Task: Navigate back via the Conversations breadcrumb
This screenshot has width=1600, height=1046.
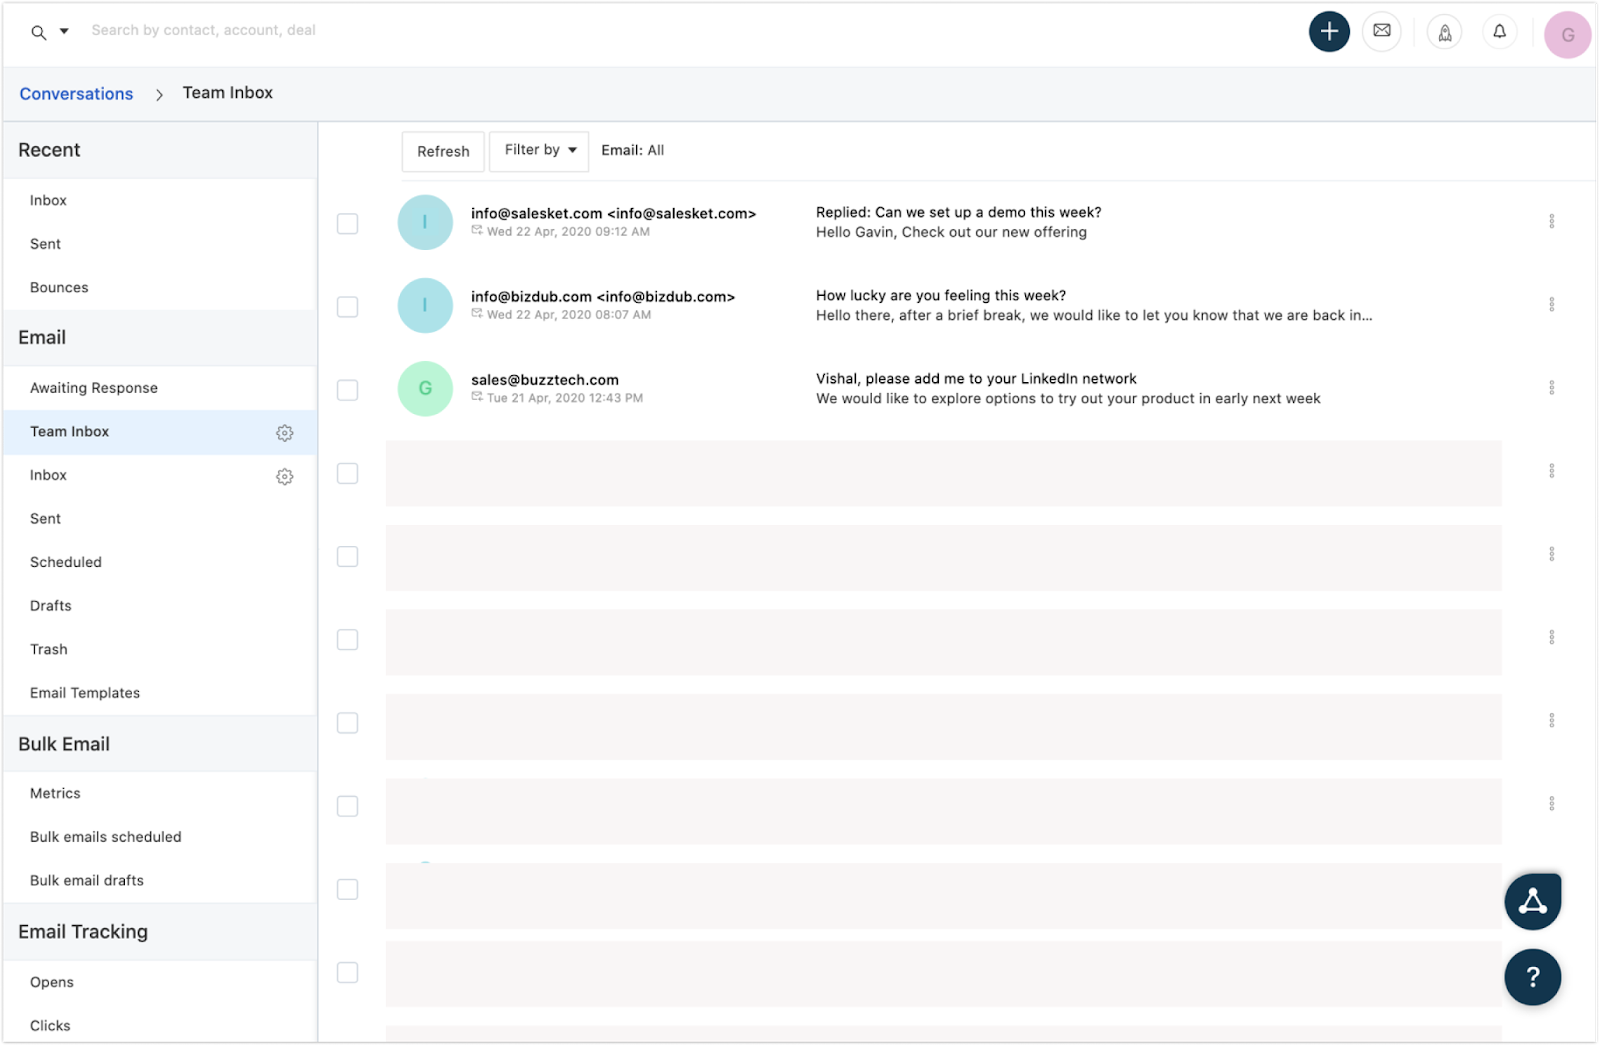Action: coord(75,93)
